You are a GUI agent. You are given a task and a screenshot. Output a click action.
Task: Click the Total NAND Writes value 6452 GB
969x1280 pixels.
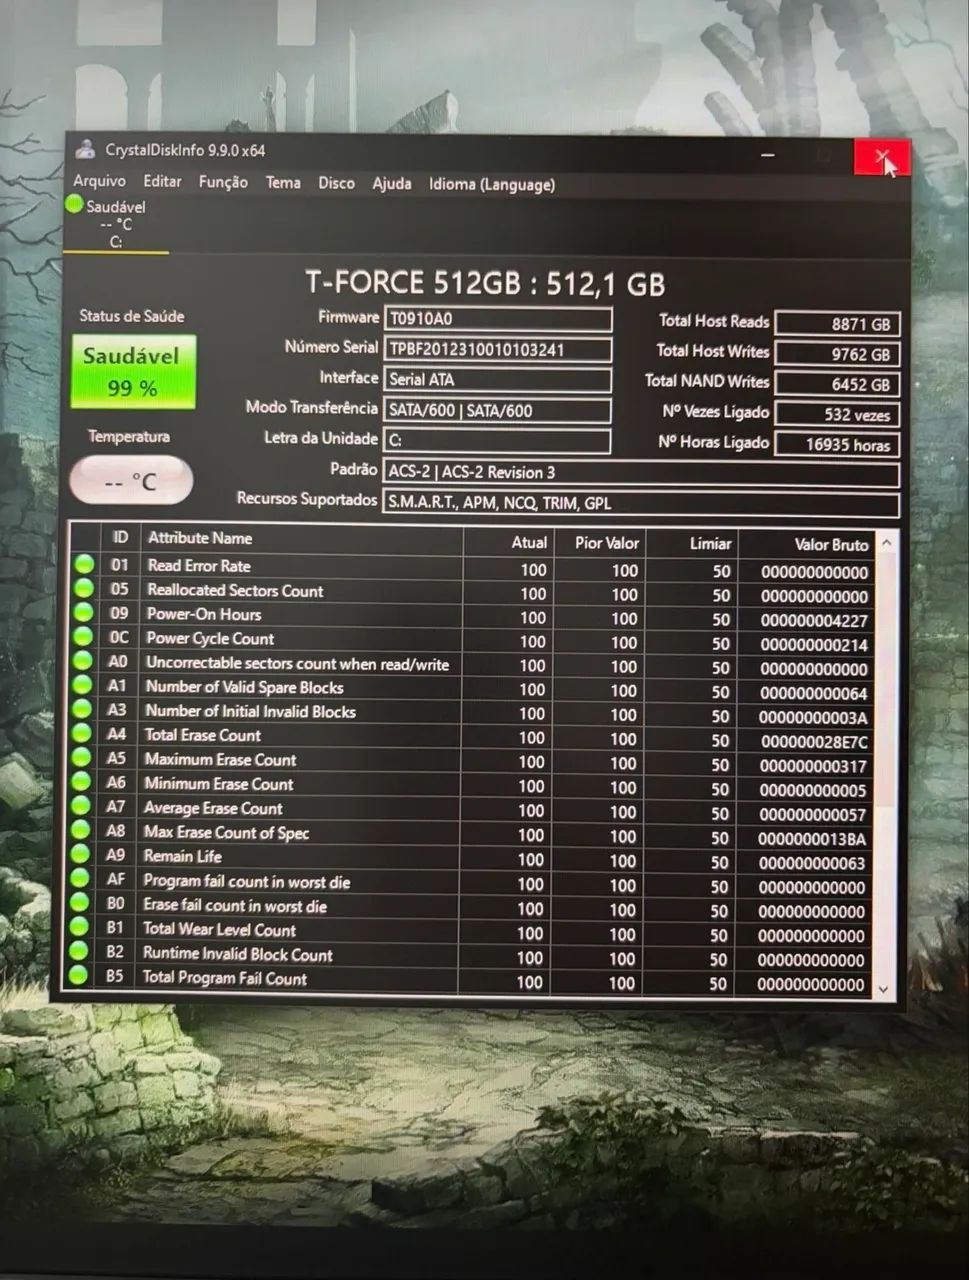pos(838,384)
